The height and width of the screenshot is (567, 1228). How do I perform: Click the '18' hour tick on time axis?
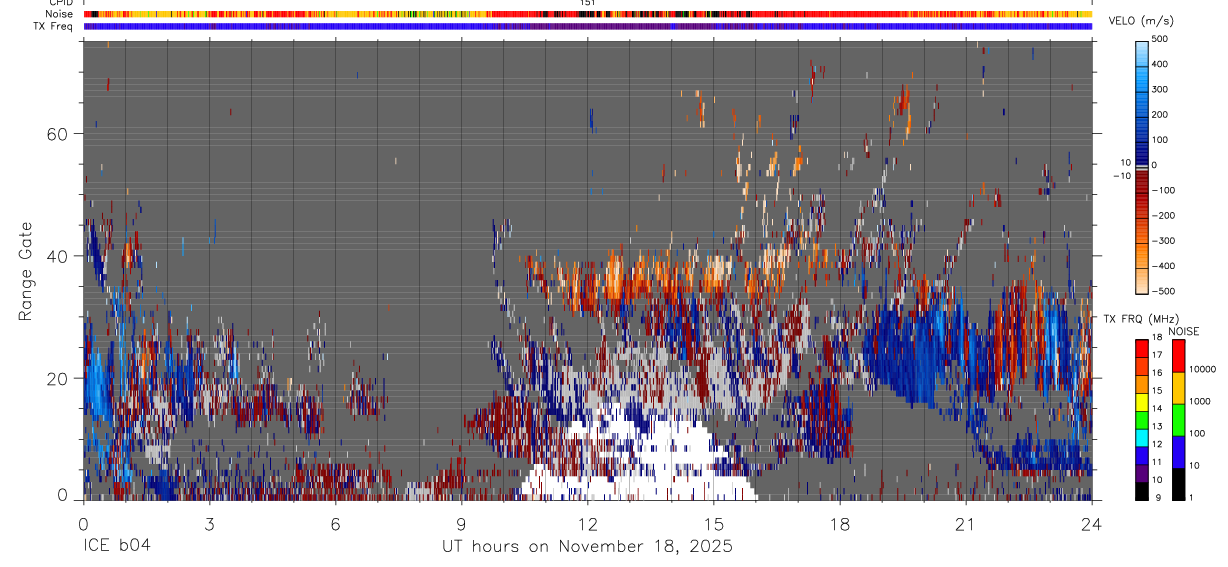tap(840, 524)
